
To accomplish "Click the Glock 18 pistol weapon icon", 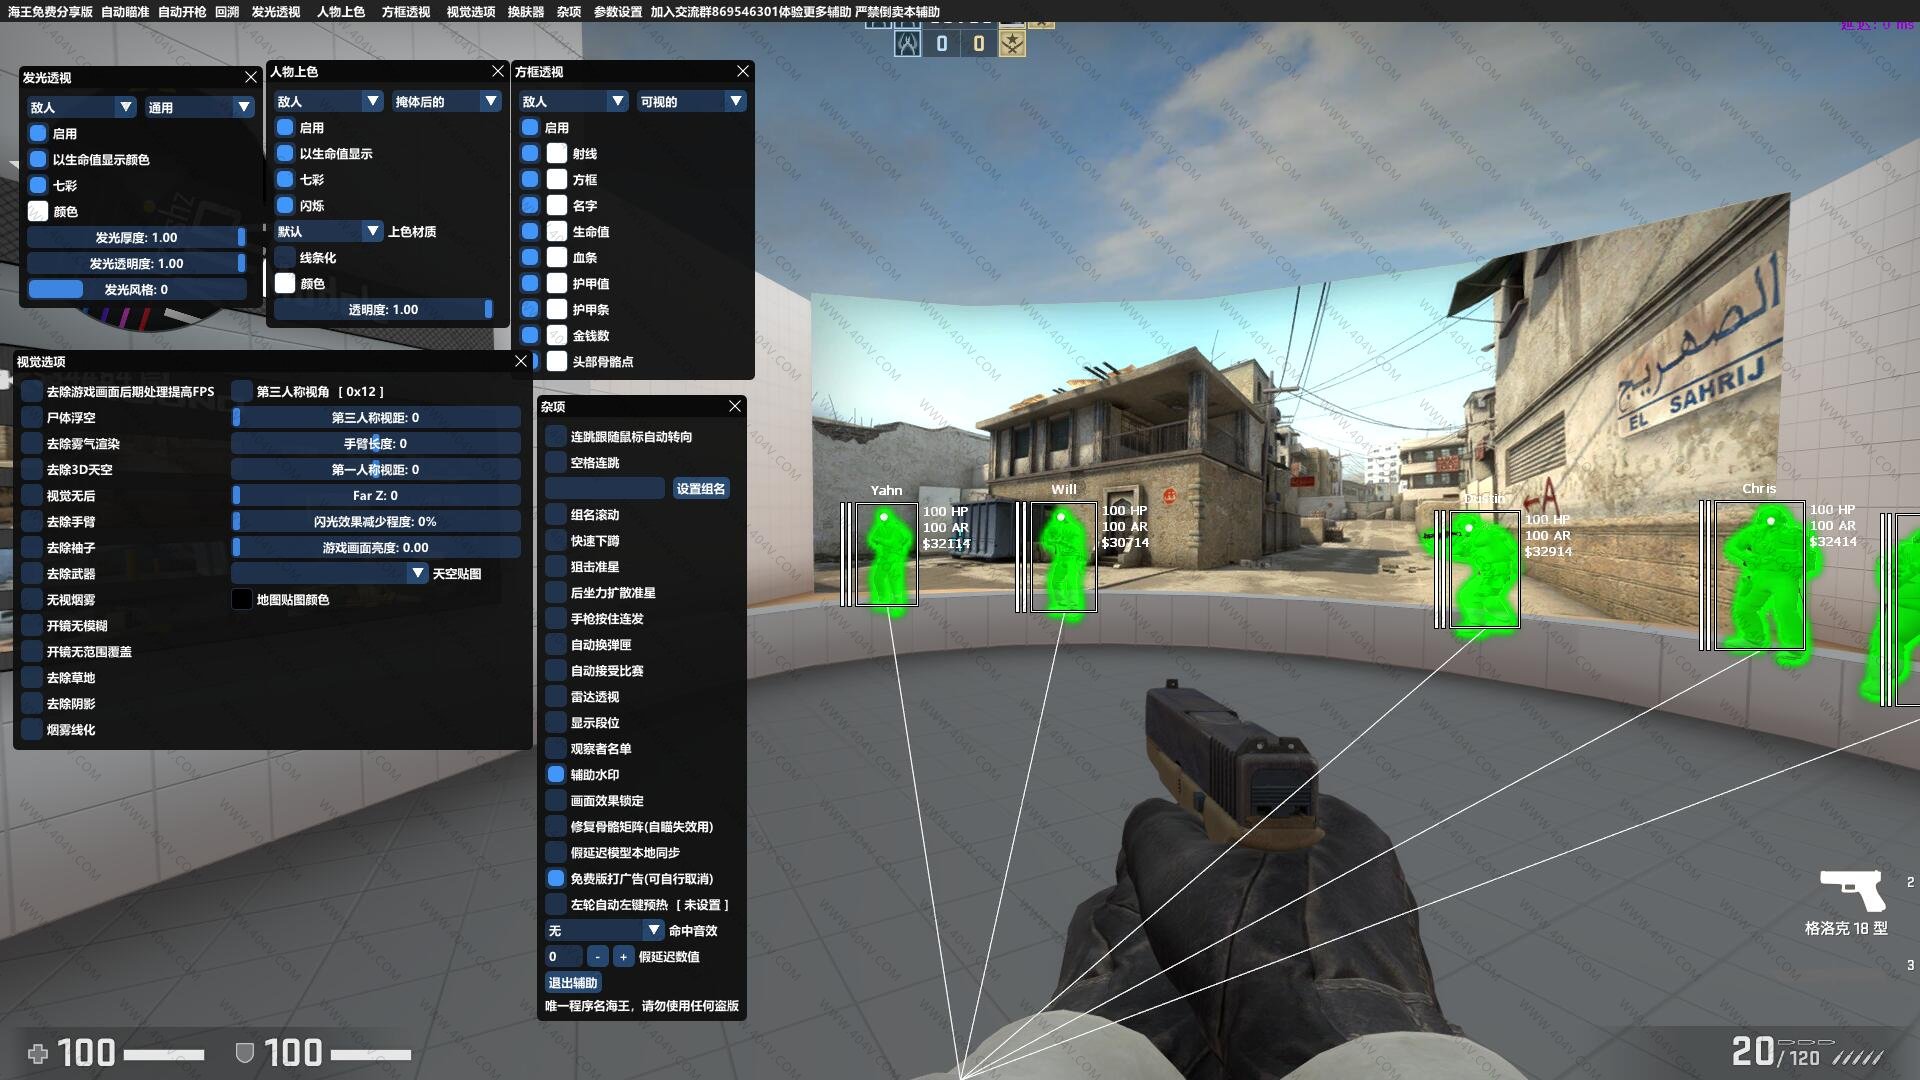I will coord(1851,888).
